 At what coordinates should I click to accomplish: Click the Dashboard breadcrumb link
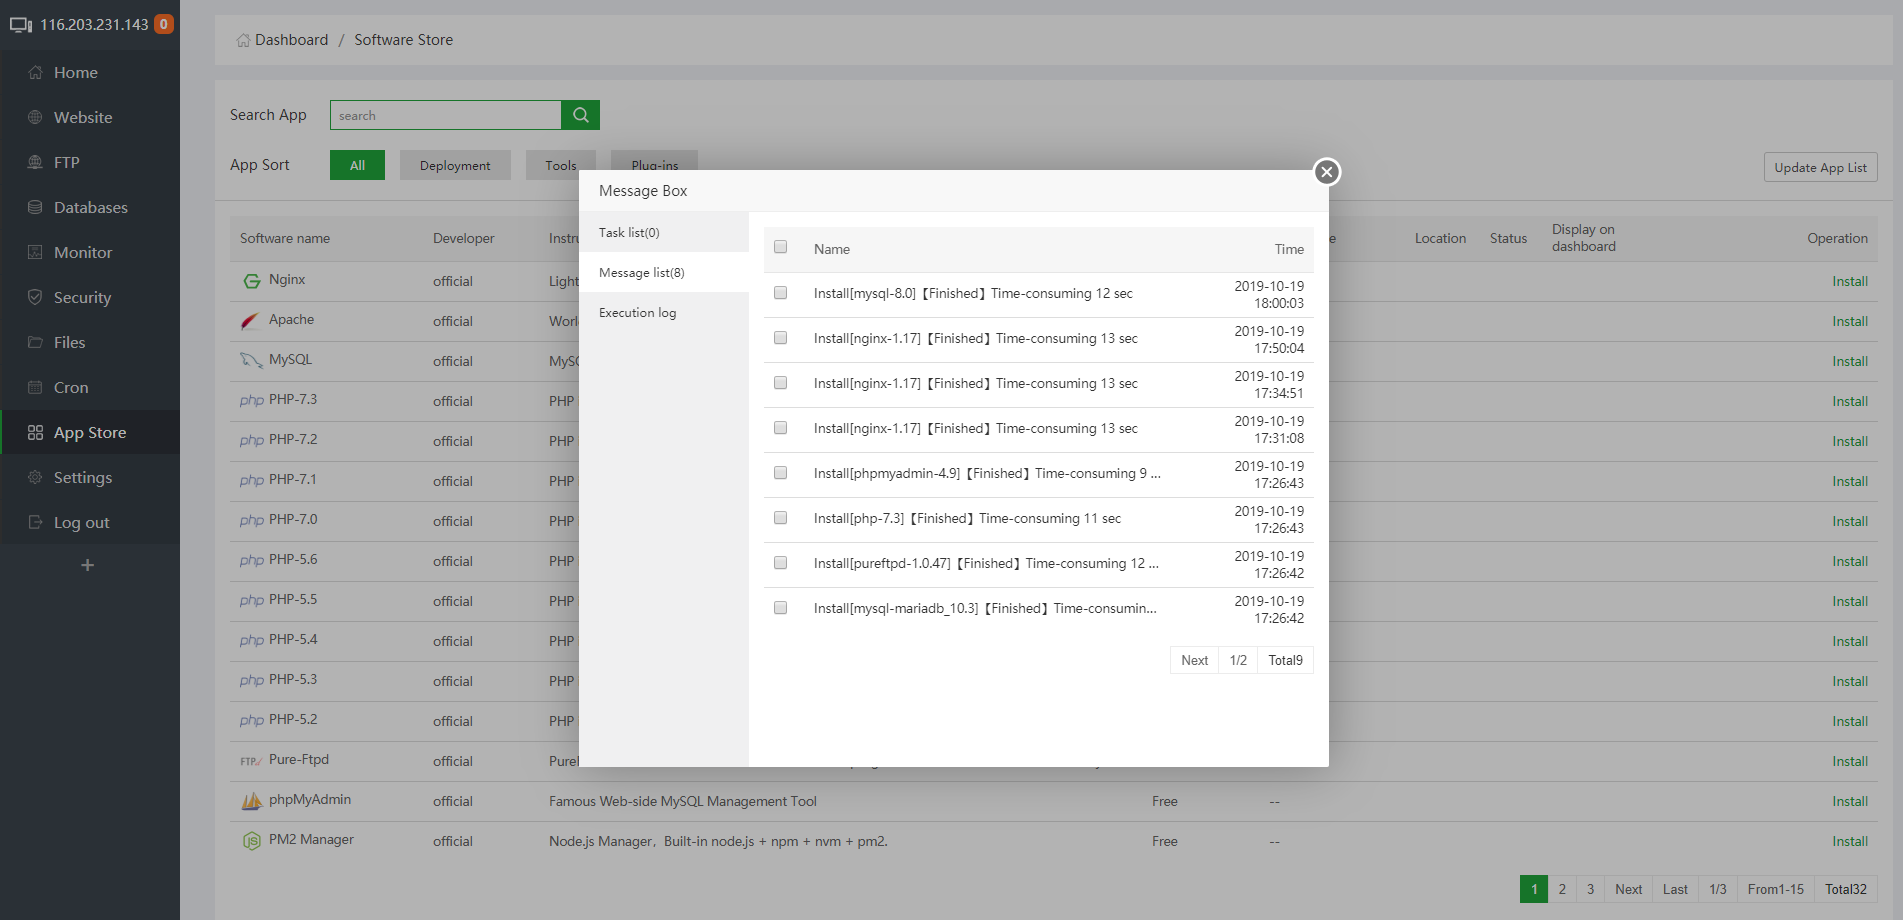[291, 40]
